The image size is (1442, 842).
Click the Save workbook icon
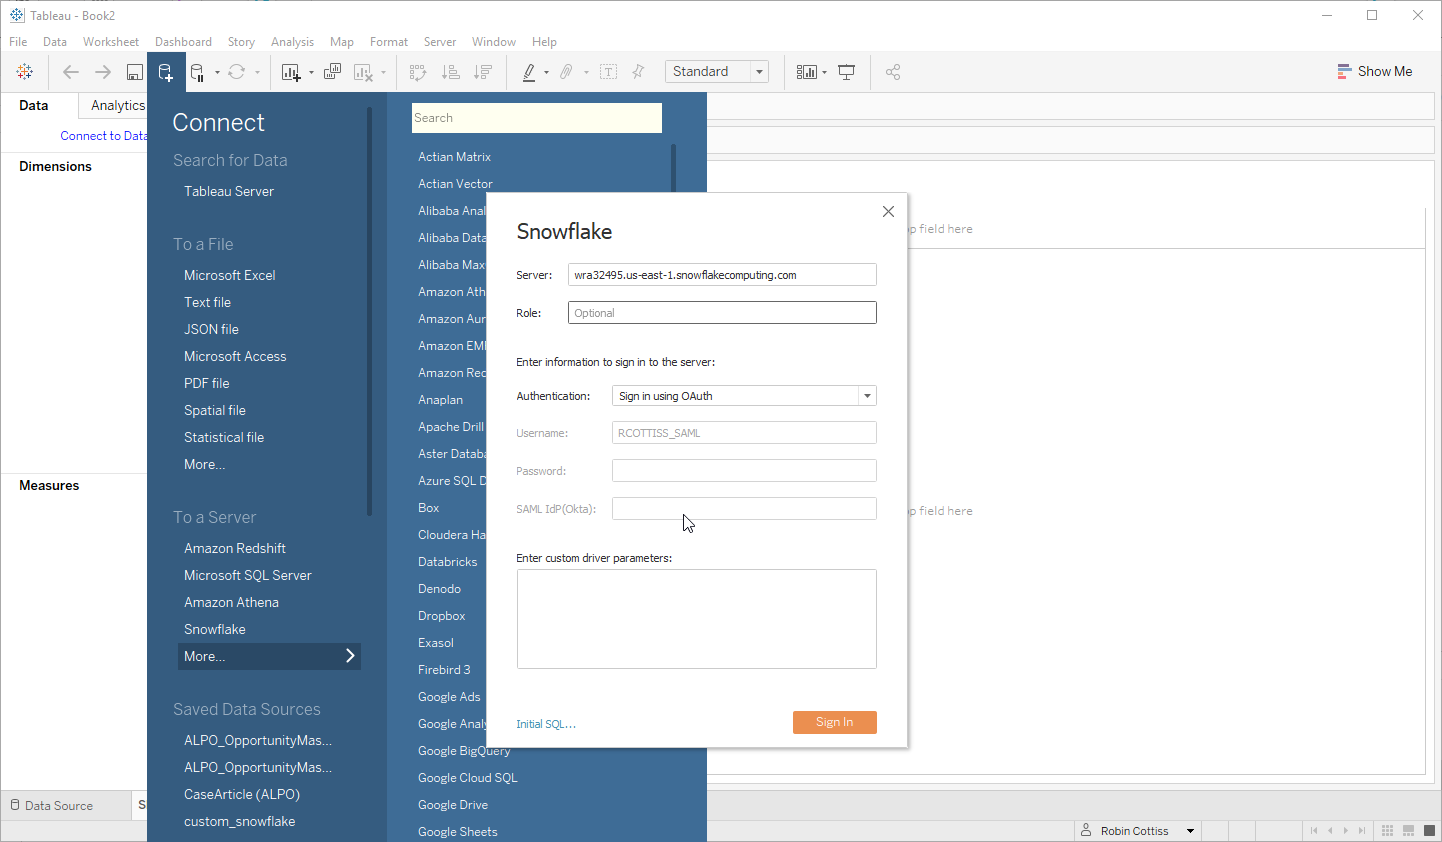[x=135, y=72]
